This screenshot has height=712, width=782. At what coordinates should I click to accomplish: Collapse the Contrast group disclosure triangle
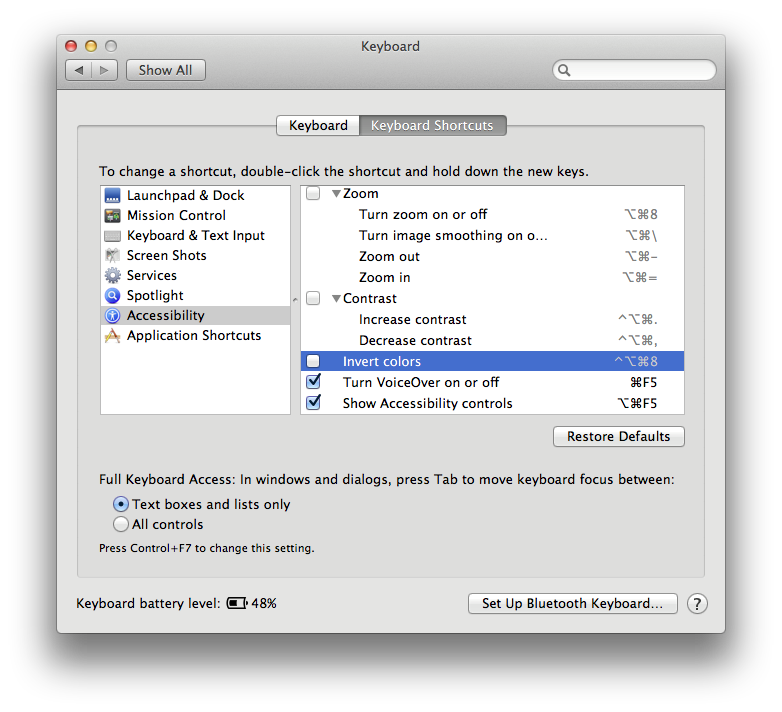[336, 299]
